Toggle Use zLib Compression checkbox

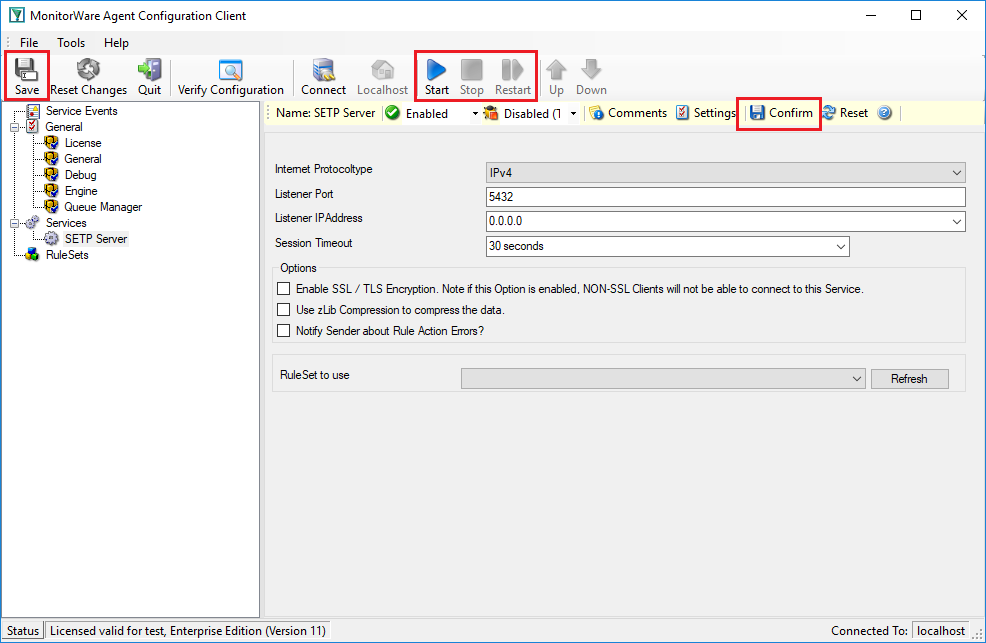click(284, 309)
